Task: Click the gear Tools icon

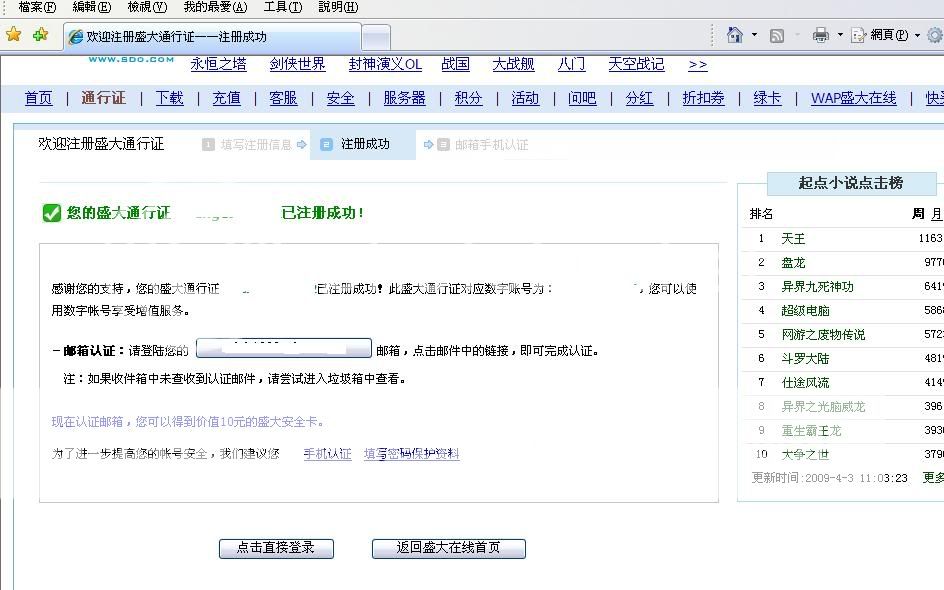Action: pyautogui.click(x=934, y=35)
